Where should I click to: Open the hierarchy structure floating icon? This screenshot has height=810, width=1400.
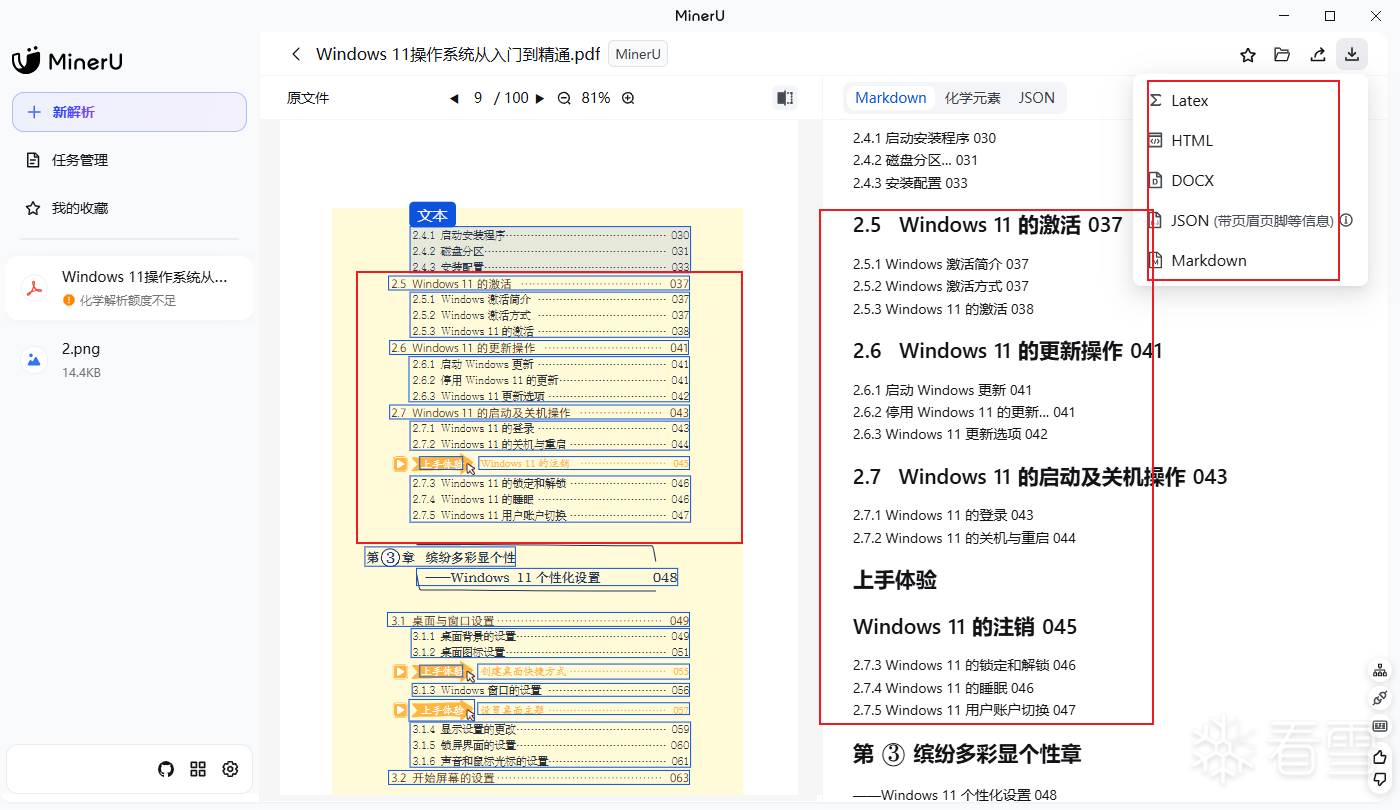coord(1380,669)
